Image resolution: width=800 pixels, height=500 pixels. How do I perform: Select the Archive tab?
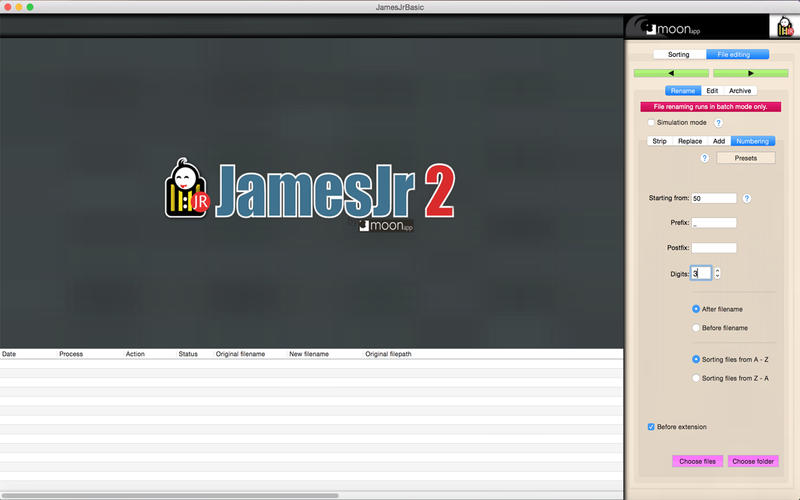(740, 91)
